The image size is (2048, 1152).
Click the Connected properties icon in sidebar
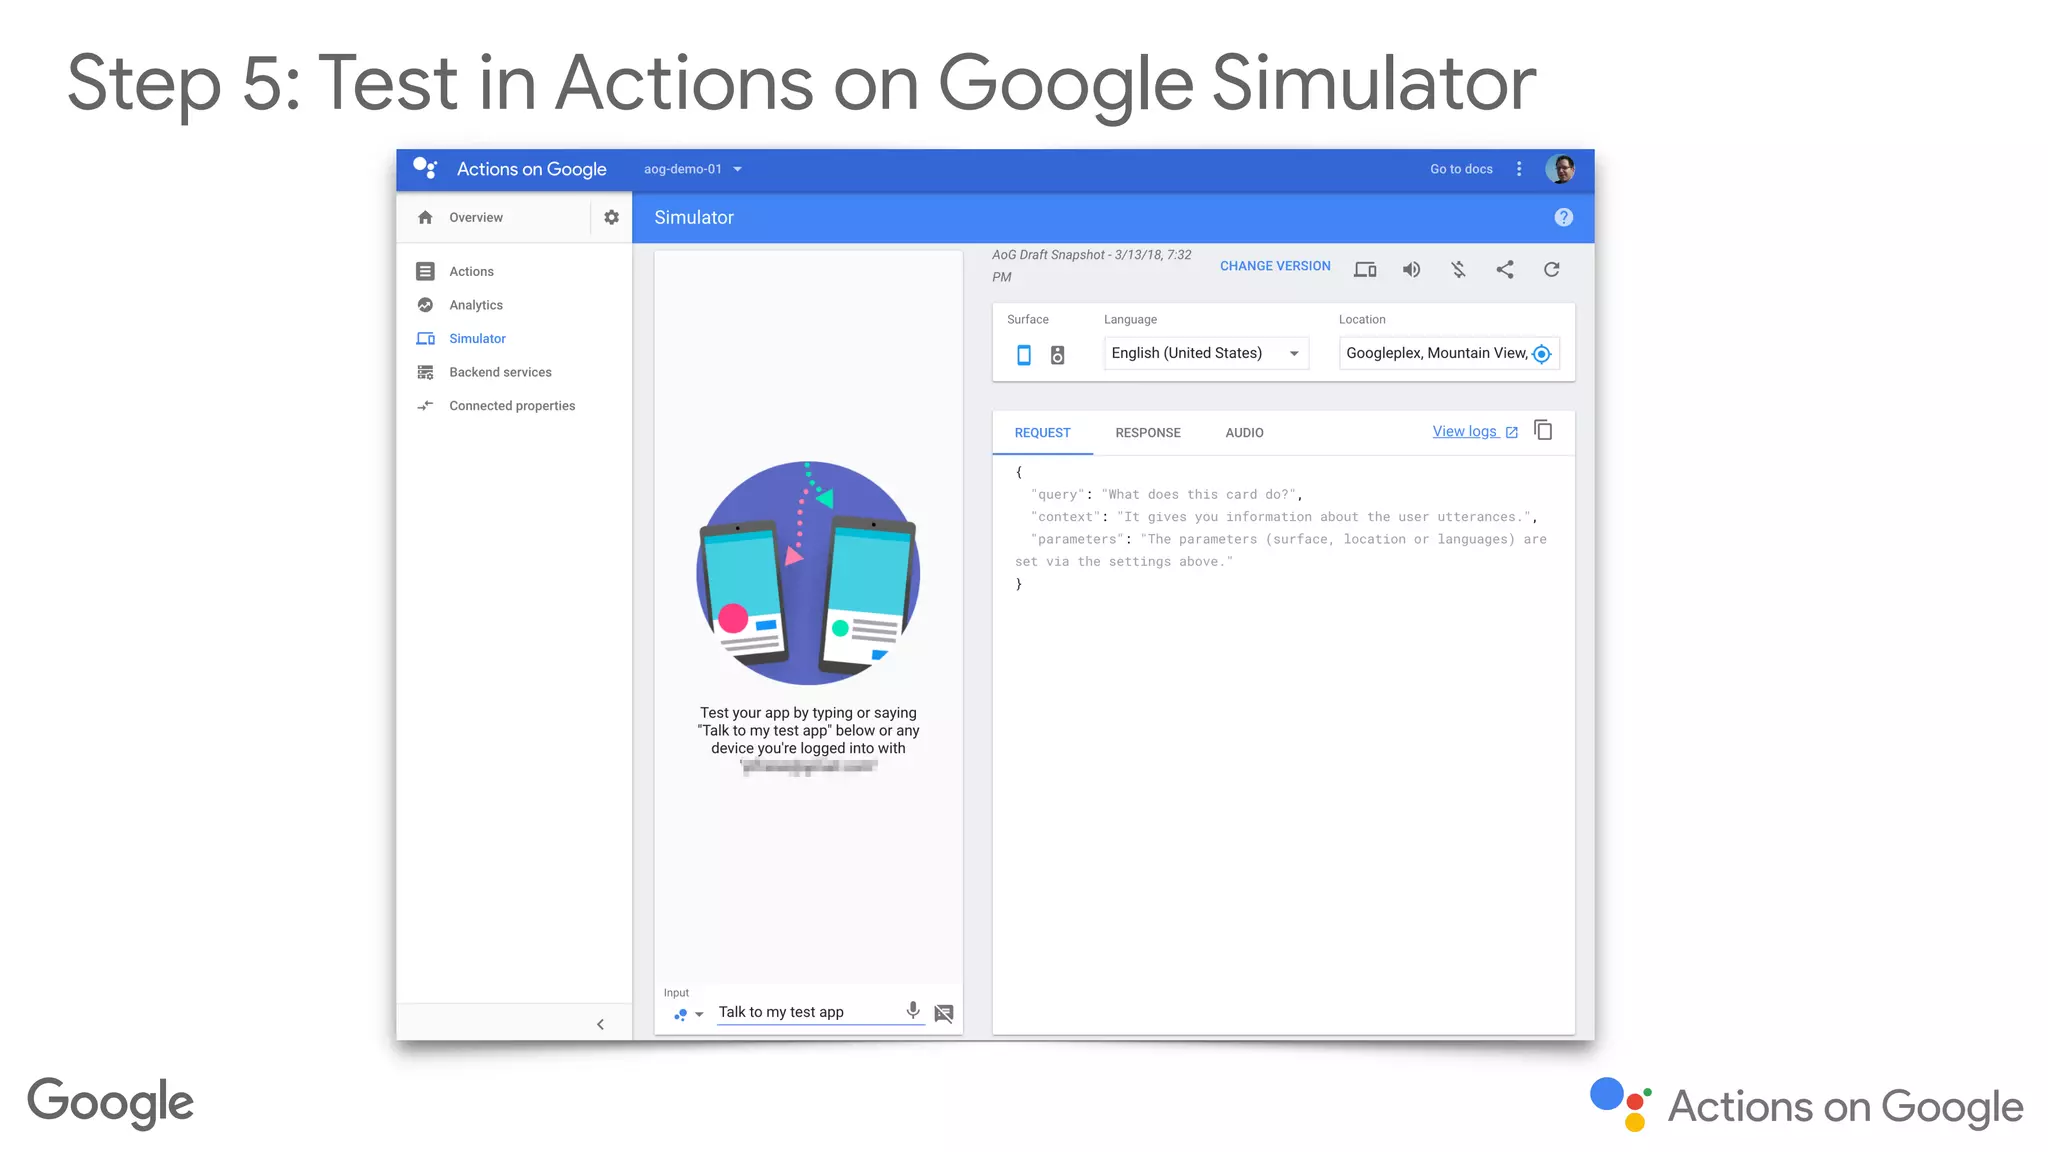(425, 405)
